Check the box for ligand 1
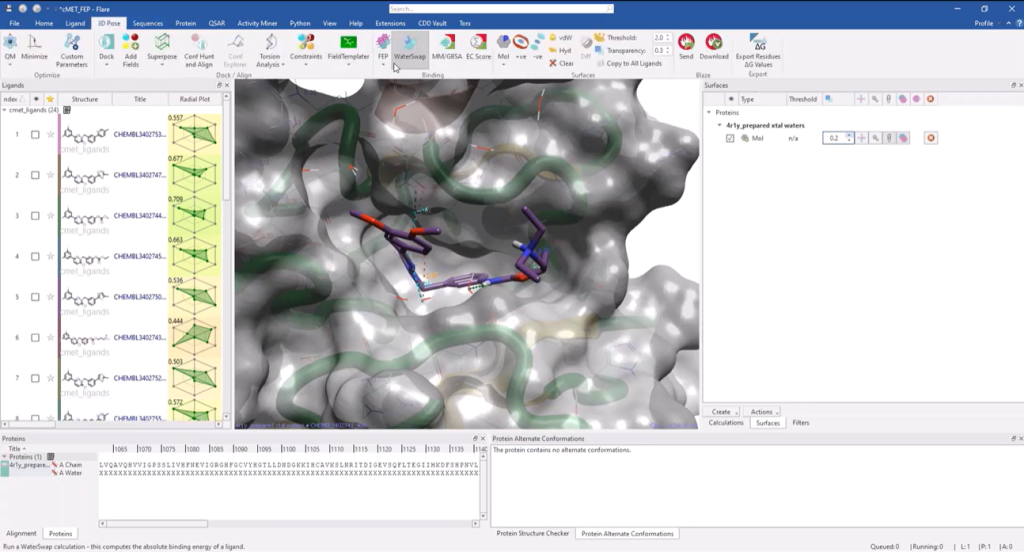1024x552 pixels. pos(35,135)
